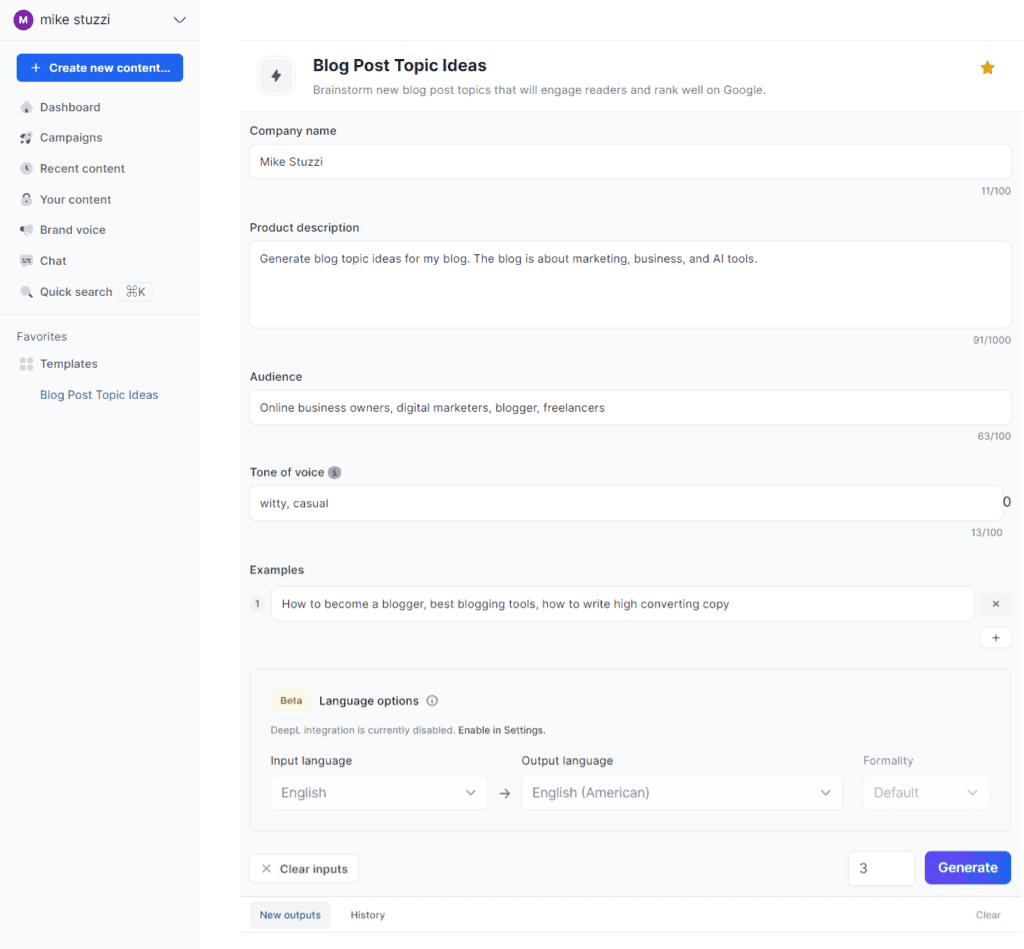Switch to the History tab

(367, 914)
